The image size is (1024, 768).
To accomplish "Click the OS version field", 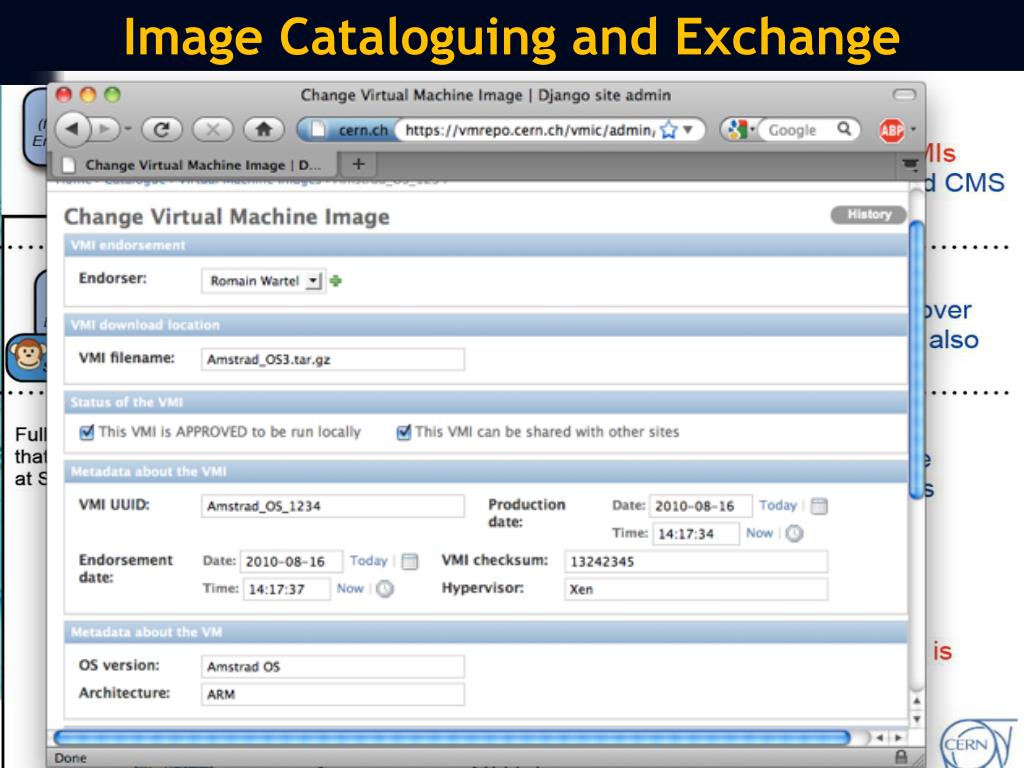I will click(333, 667).
